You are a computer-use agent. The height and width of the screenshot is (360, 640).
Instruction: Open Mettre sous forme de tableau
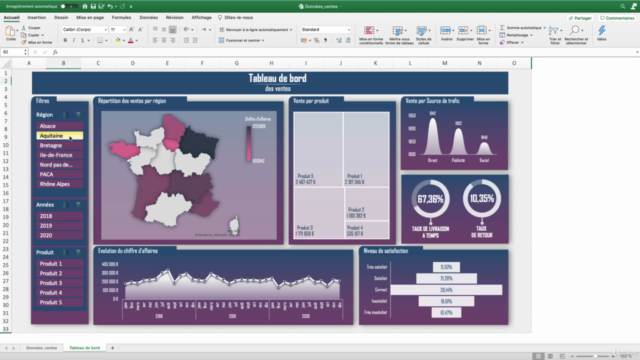coord(399,35)
